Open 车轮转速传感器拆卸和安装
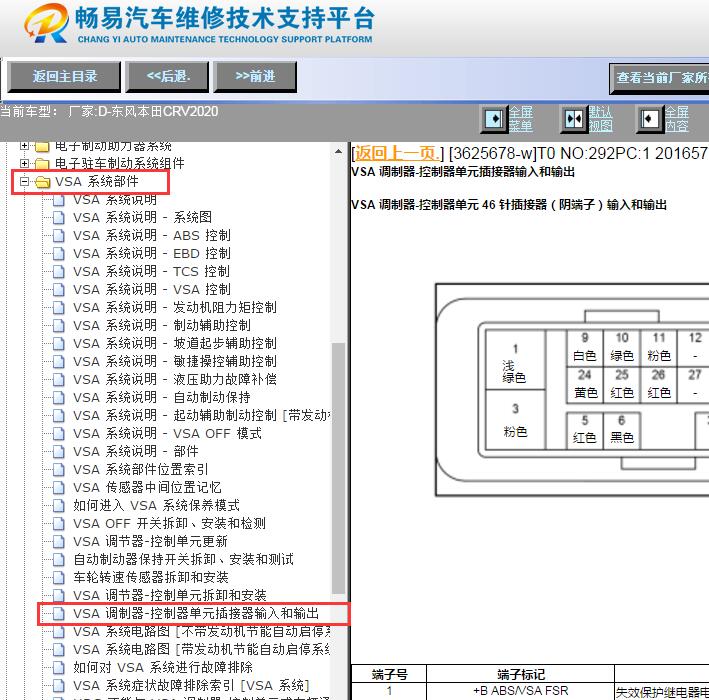The height and width of the screenshot is (700, 709). tap(151, 577)
